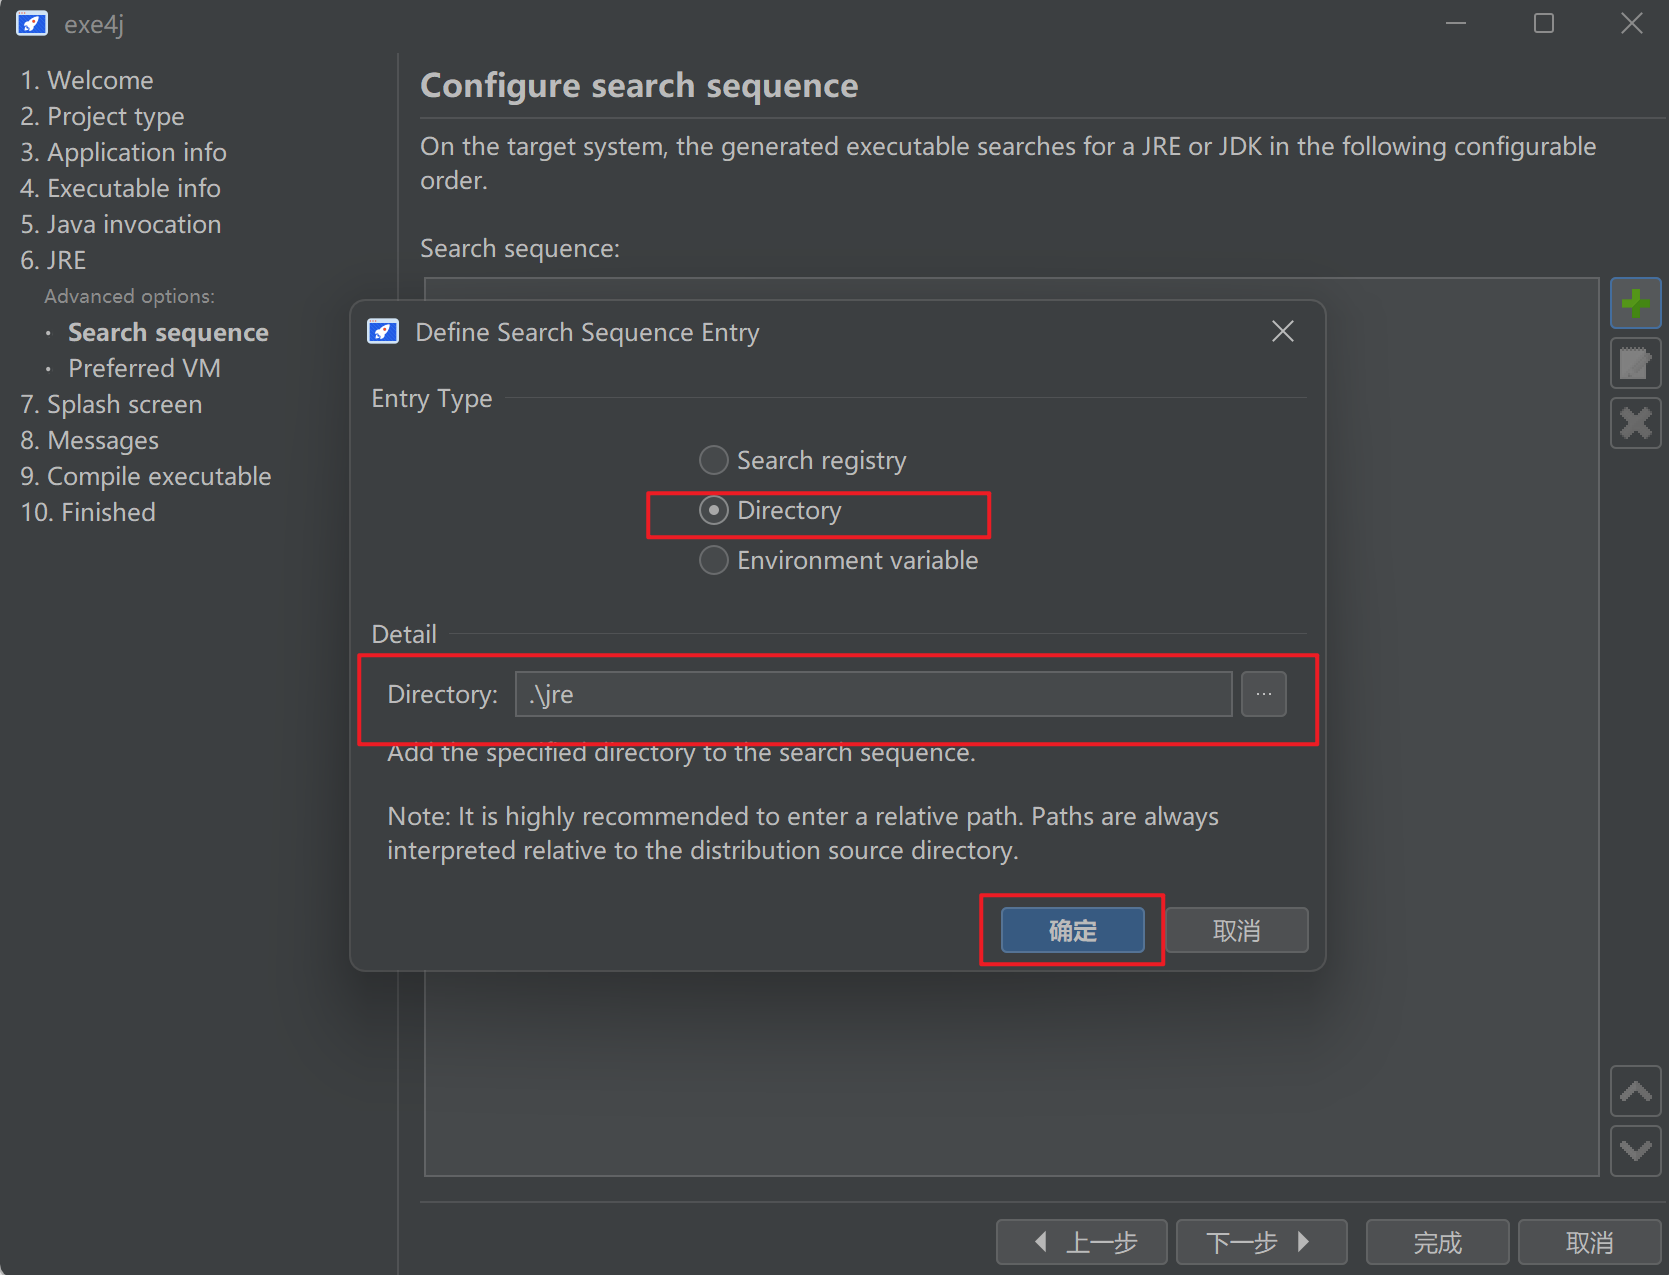
Task: Click the gray X remove entry icon
Action: coord(1635,423)
